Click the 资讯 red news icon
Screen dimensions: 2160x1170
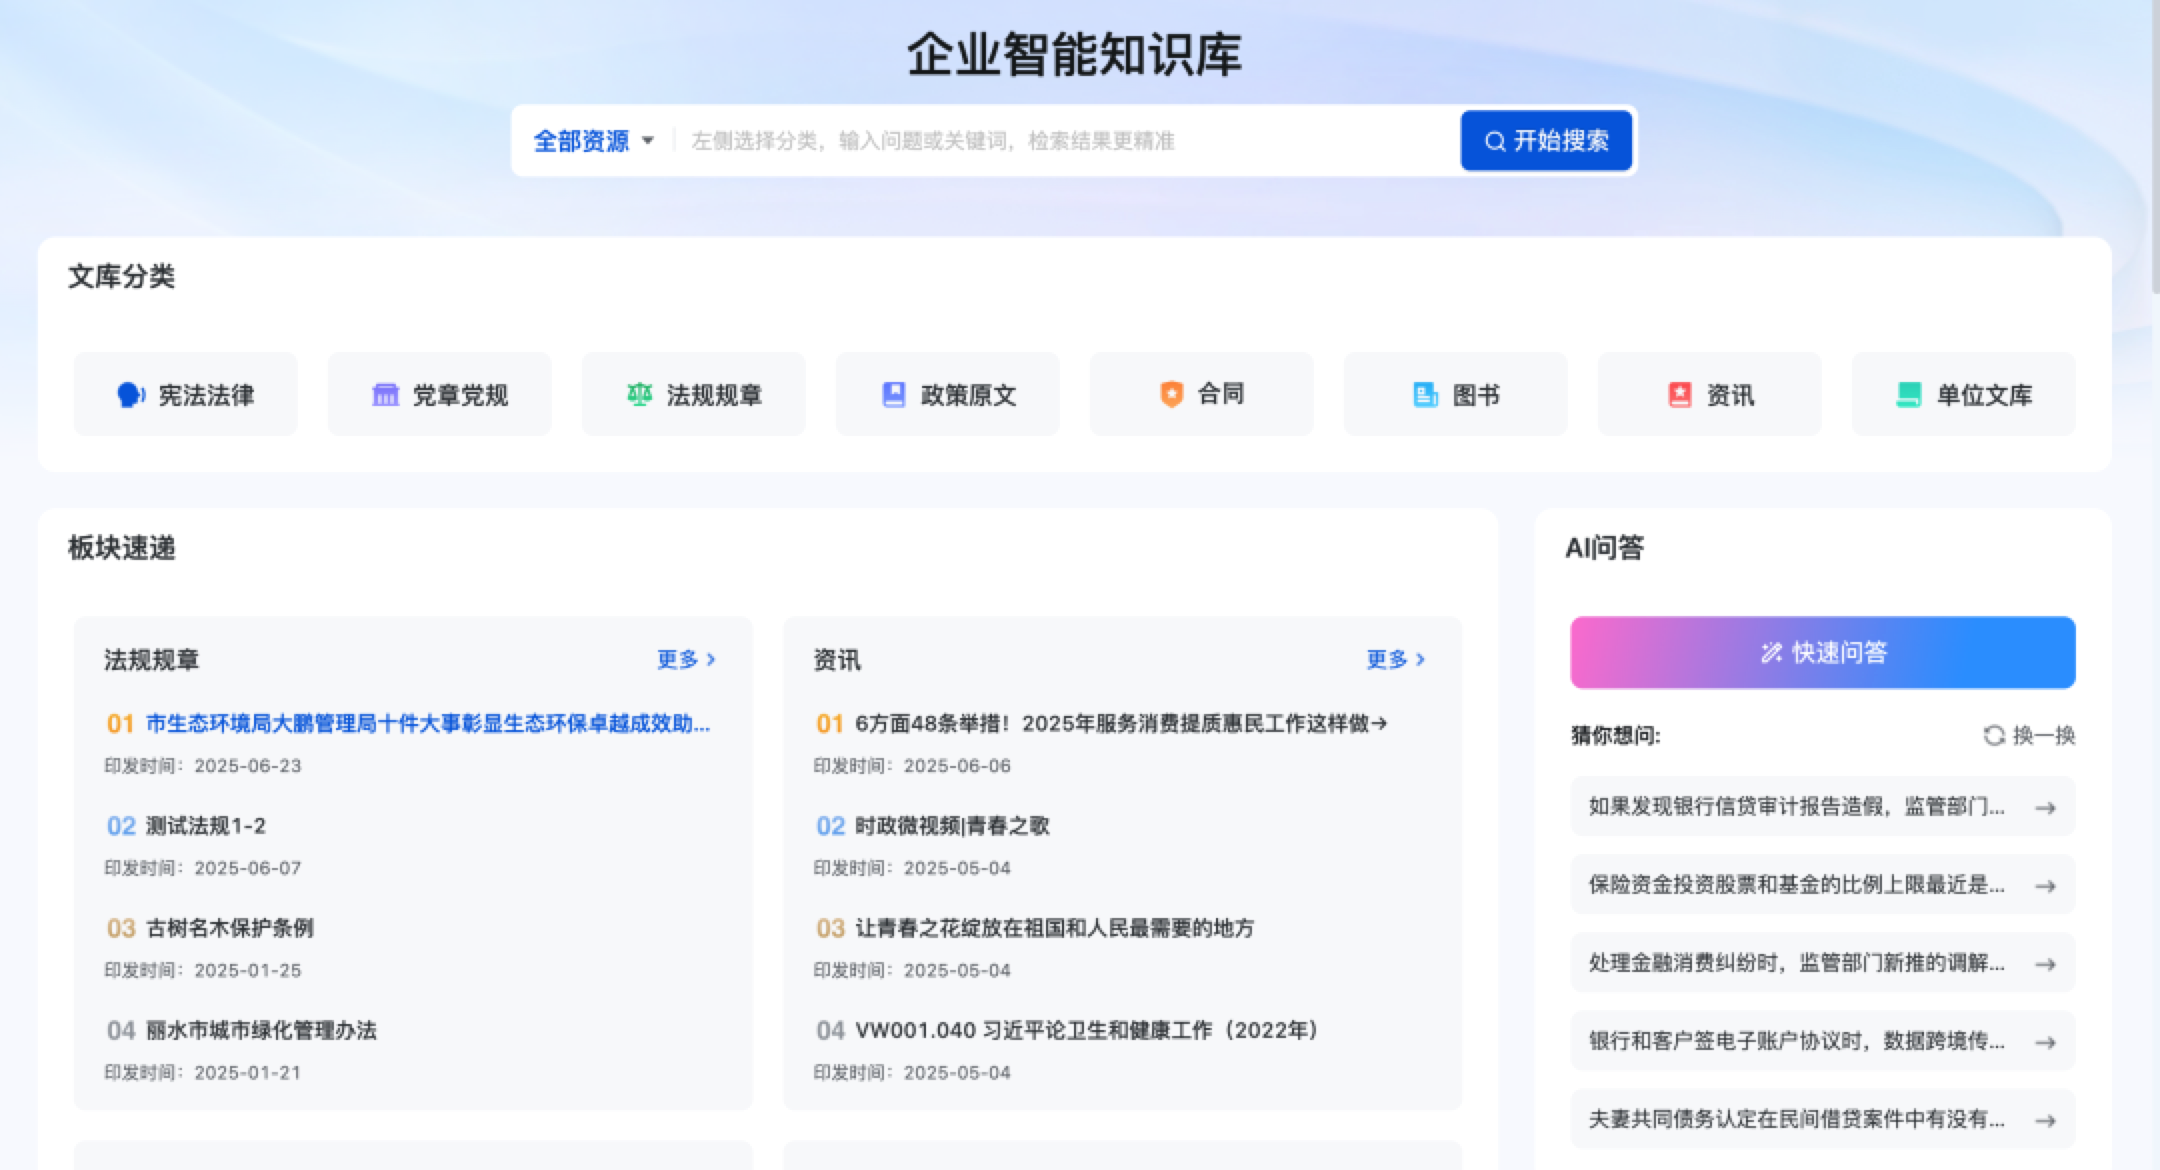pos(1679,395)
